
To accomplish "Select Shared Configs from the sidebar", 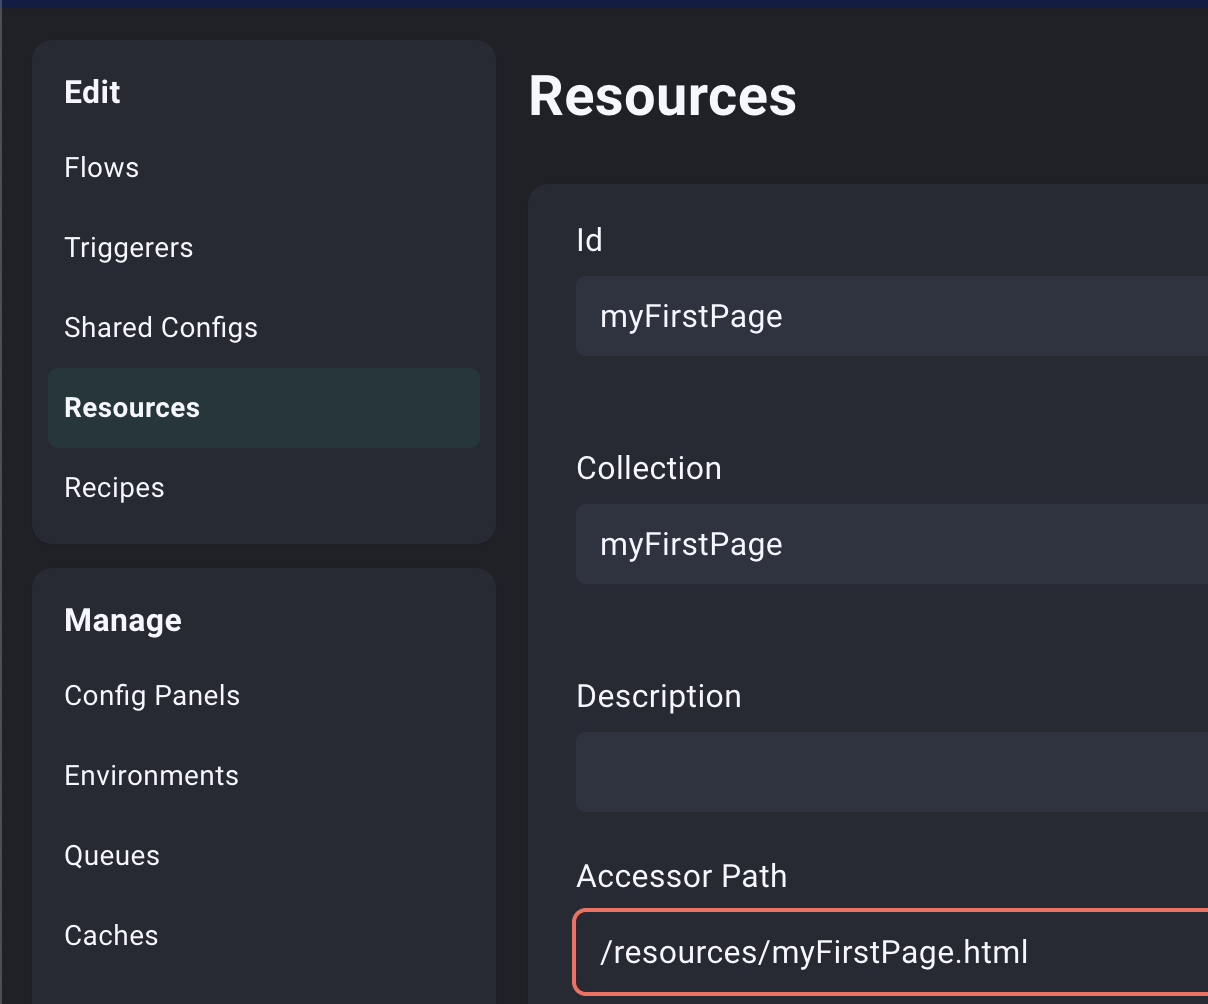I will 161,327.
